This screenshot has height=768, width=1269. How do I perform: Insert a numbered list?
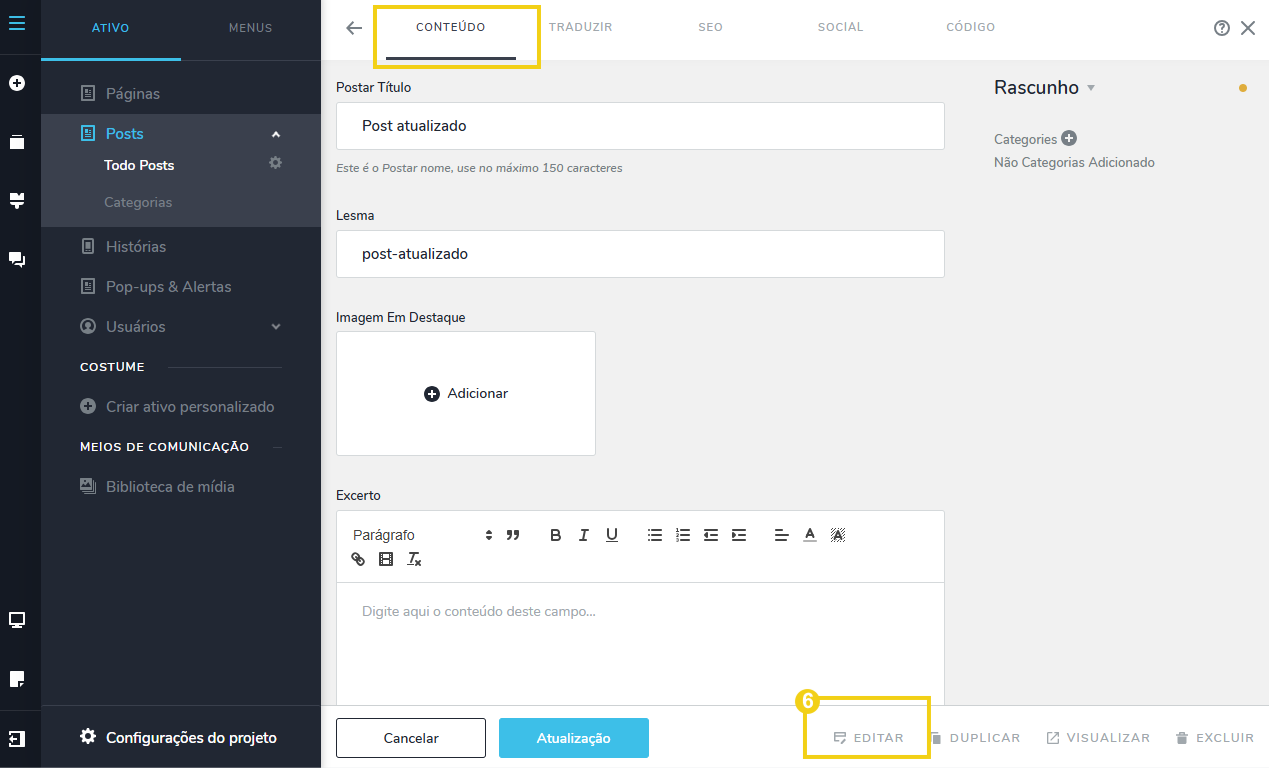[x=683, y=535]
